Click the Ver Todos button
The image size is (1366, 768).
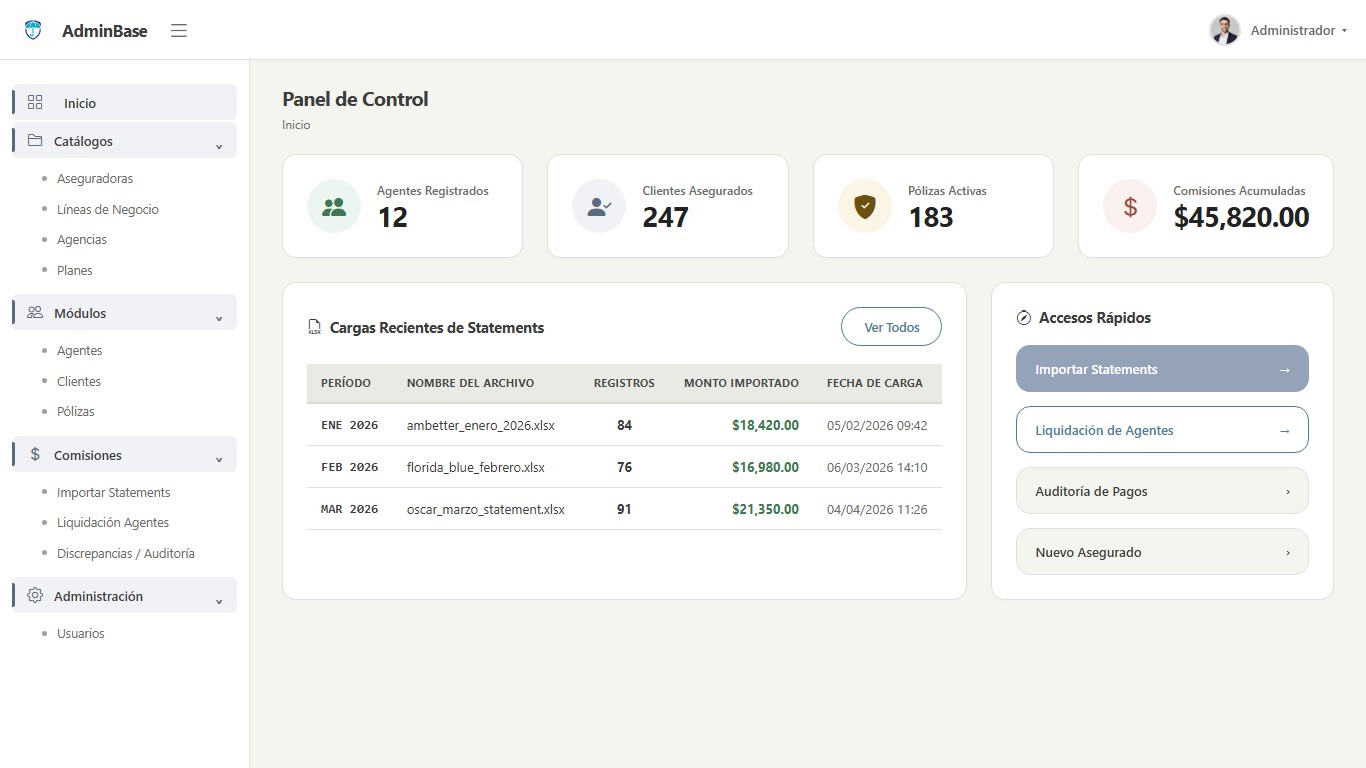(x=891, y=327)
